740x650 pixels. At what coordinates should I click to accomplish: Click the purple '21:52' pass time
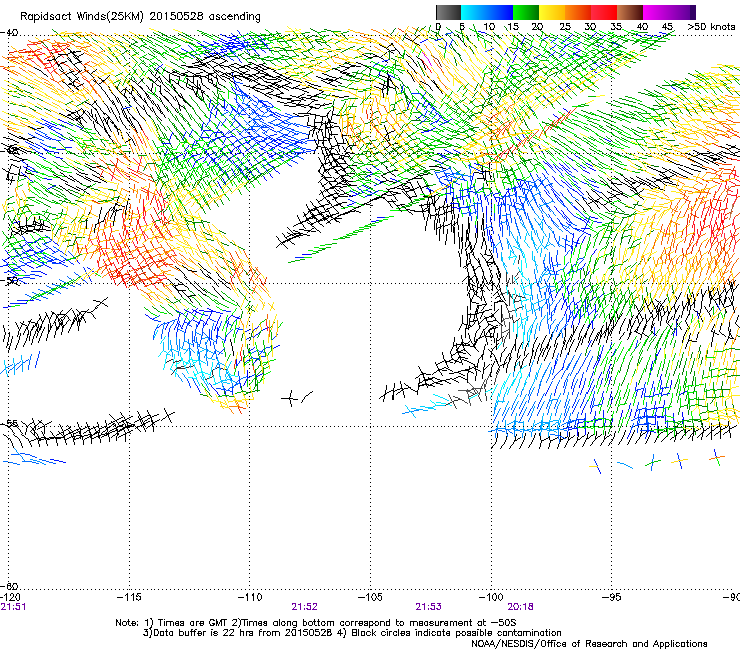pyautogui.click(x=304, y=607)
